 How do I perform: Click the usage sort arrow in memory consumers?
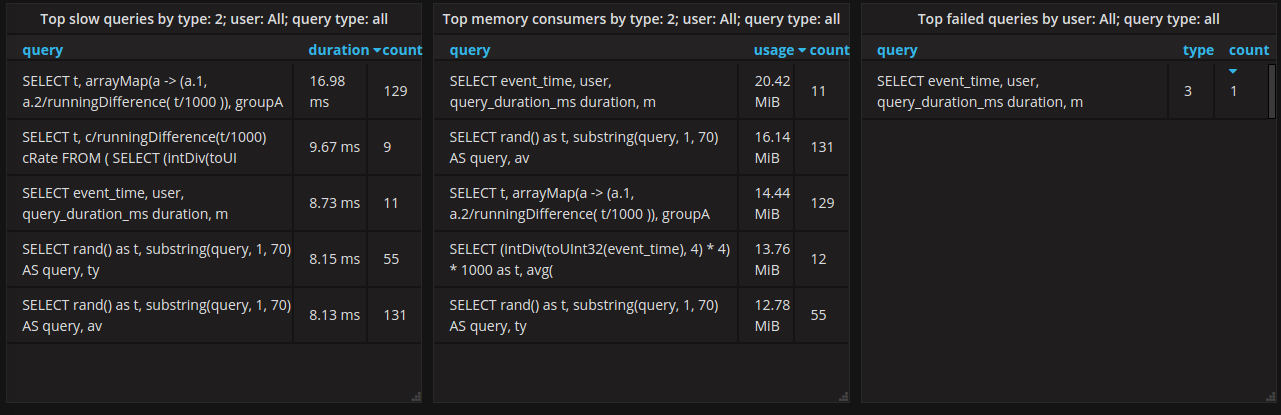(x=802, y=50)
